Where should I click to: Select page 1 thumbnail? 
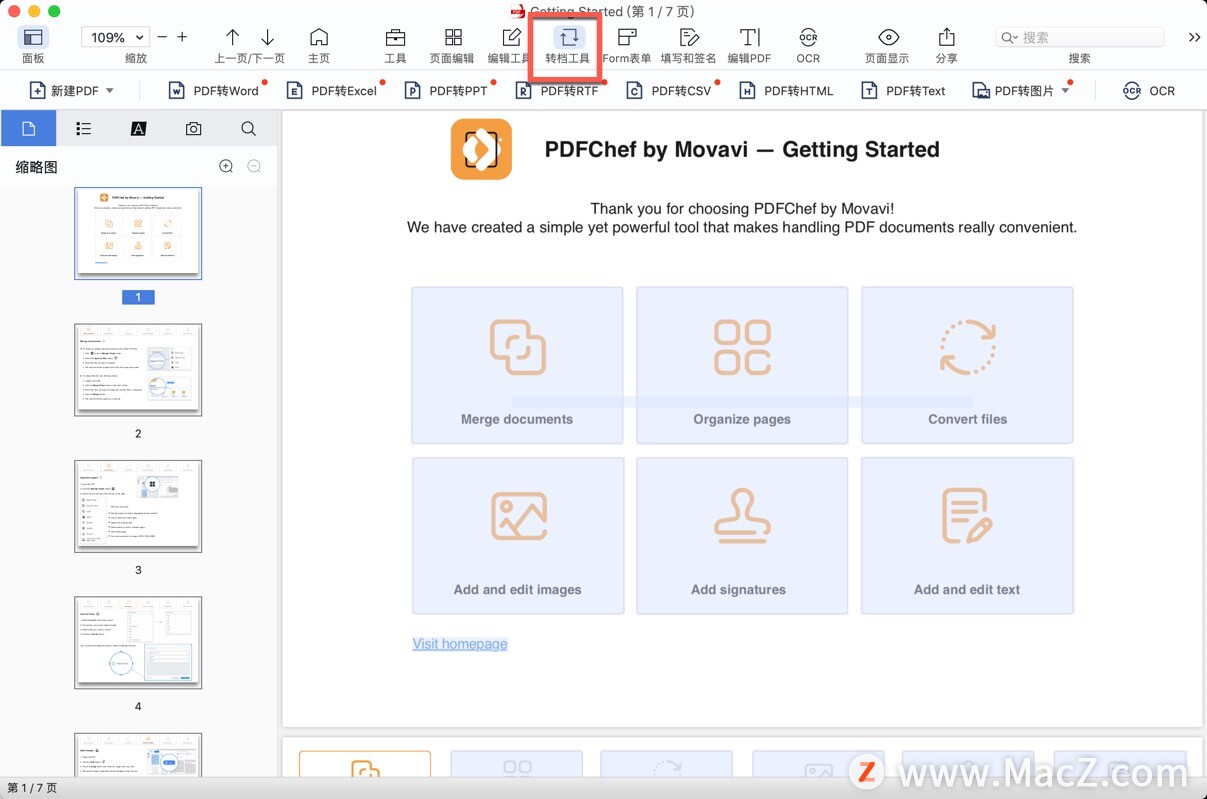tap(138, 233)
